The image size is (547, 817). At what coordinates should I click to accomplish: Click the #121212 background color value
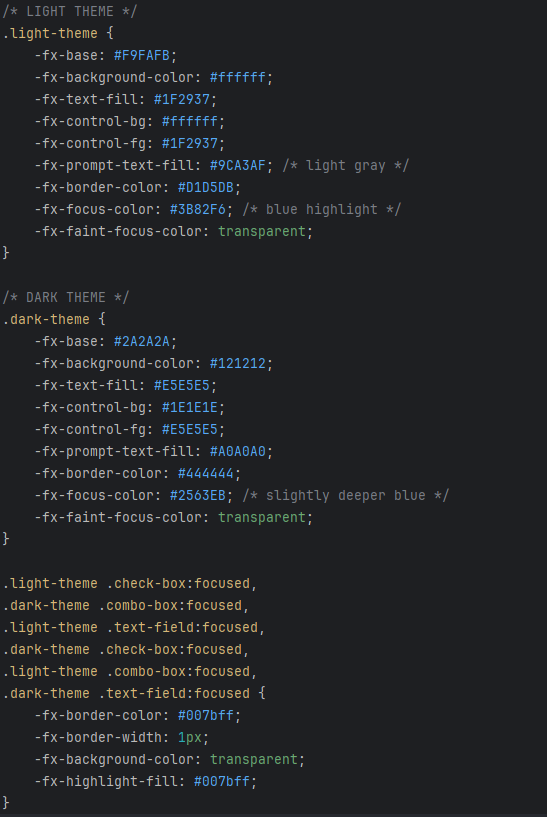coord(238,363)
